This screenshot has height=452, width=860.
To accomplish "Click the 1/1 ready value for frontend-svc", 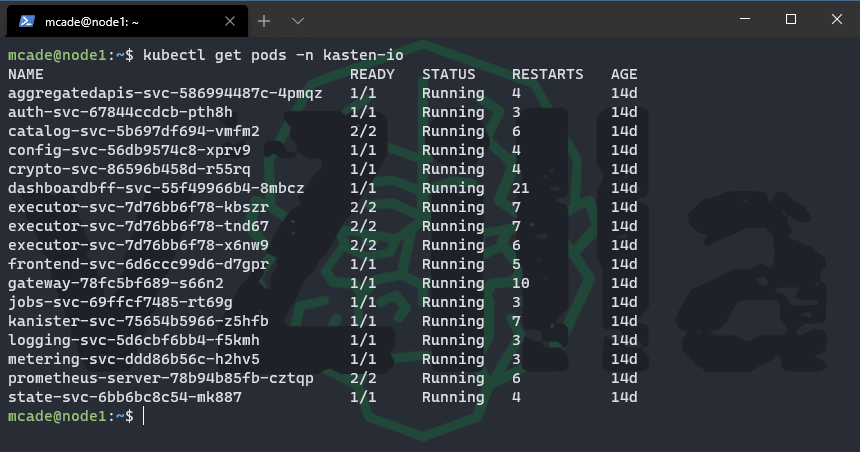I will [x=363, y=264].
